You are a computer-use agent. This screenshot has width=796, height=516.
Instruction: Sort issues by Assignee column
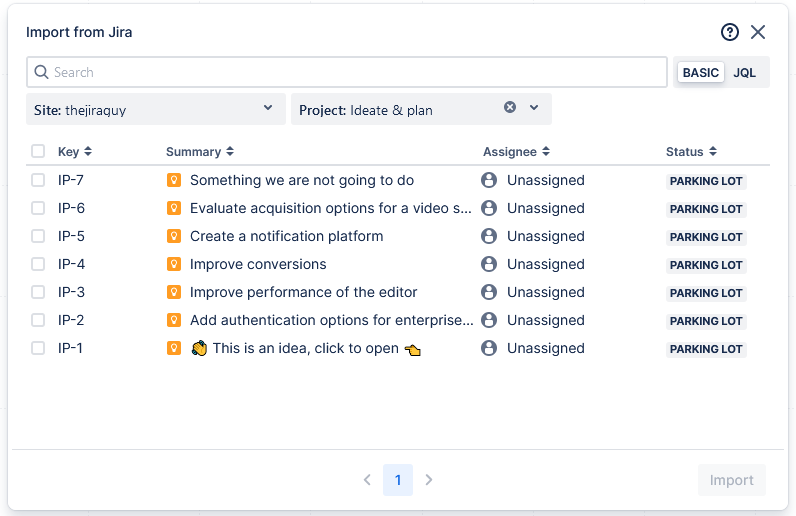click(x=546, y=152)
